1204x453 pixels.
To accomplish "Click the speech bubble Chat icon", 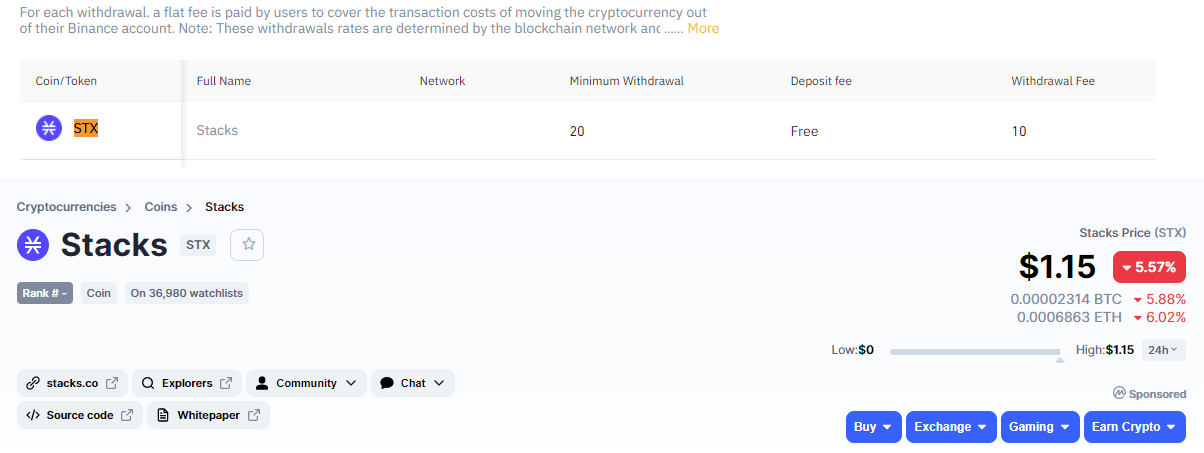I will coord(387,383).
